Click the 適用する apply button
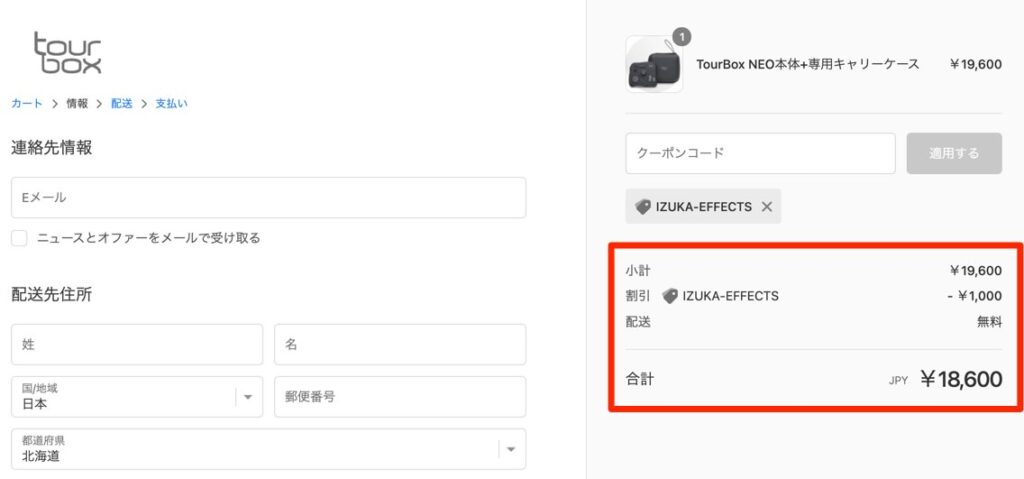Screen dimensions: 1024x479 click(x=954, y=154)
